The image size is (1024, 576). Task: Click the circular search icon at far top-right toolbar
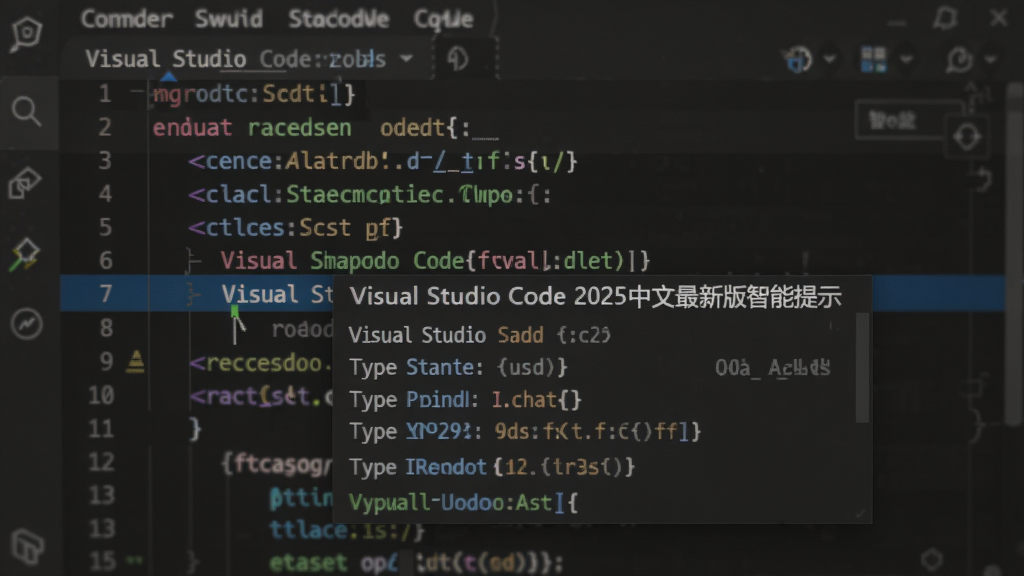pos(959,59)
